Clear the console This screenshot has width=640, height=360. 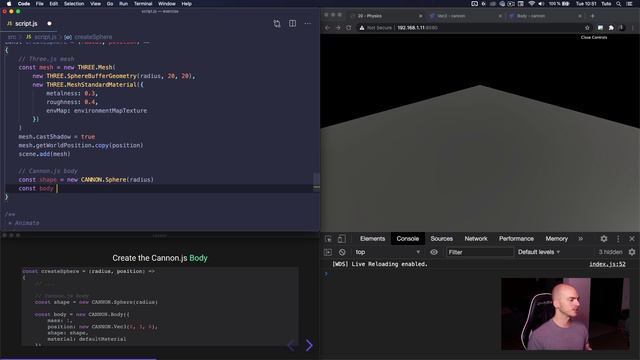[342, 252]
